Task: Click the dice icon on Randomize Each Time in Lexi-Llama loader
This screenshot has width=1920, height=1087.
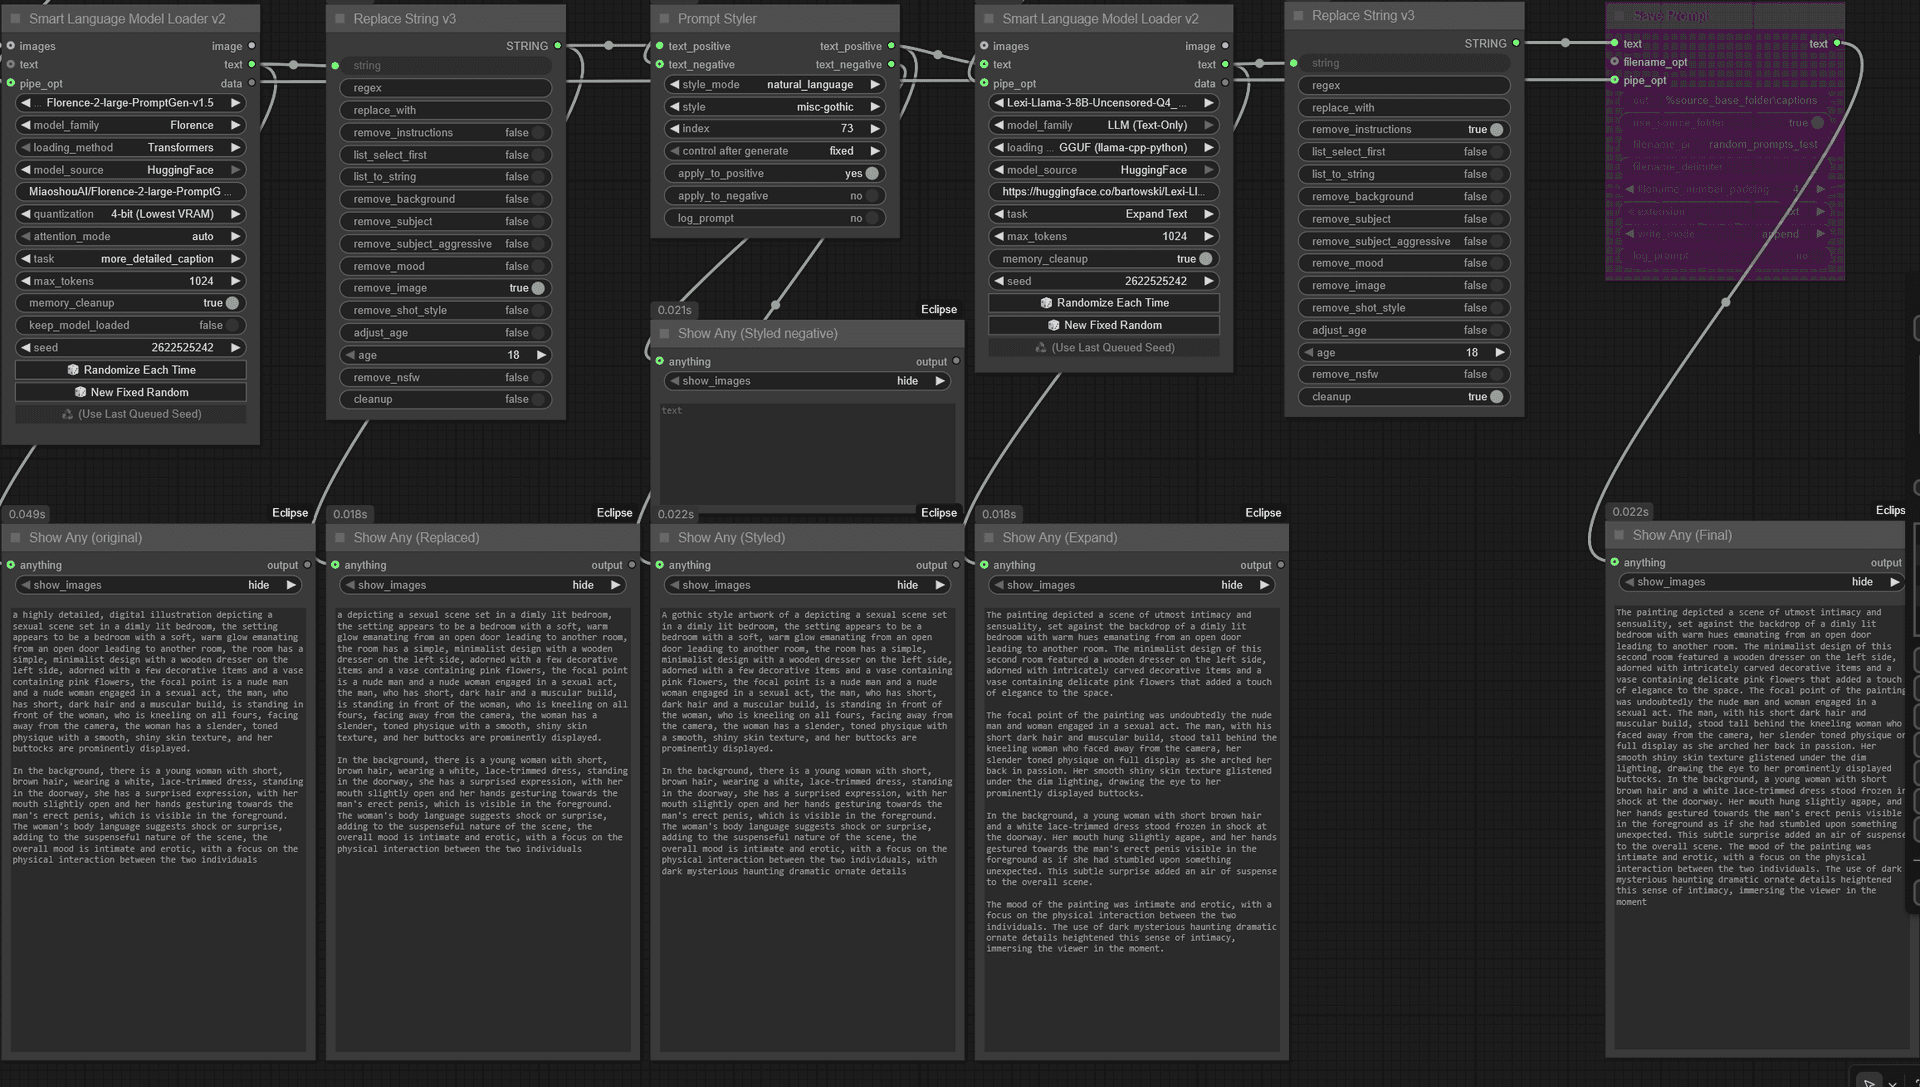Action: pos(1046,303)
